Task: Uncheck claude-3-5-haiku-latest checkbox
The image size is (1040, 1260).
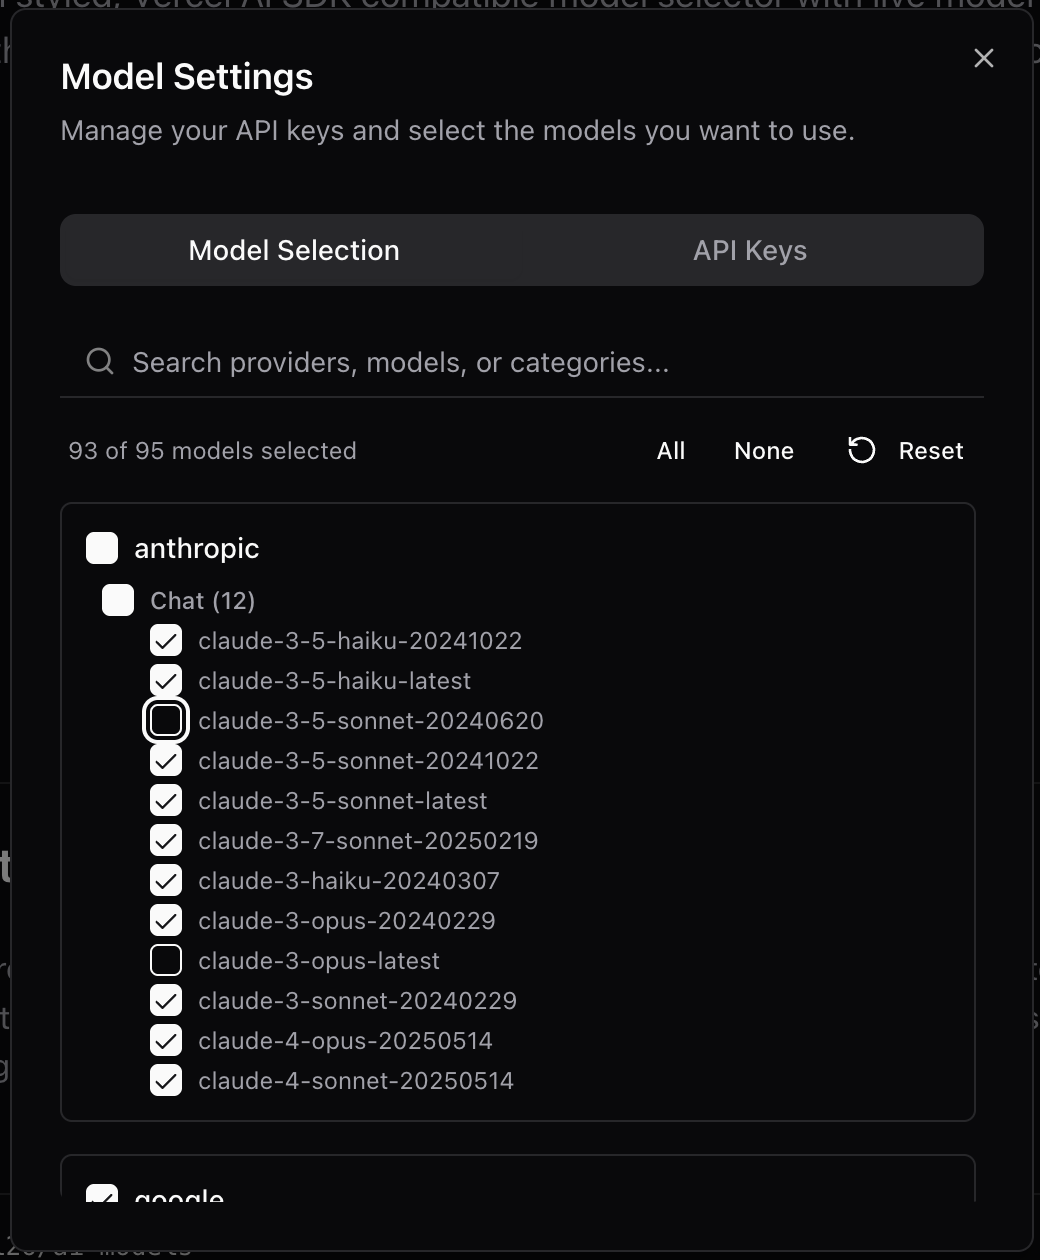Action: click(166, 680)
